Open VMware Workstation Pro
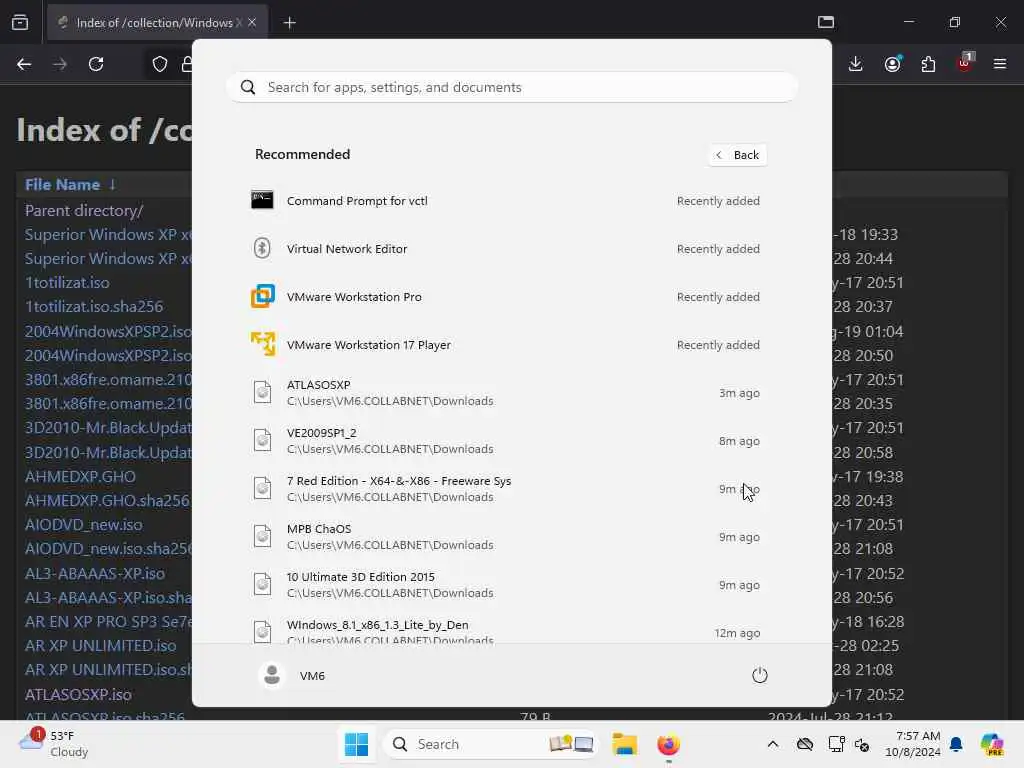Image resolution: width=1024 pixels, height=768 pixels. pyautogui.click(x=507, y=296)
